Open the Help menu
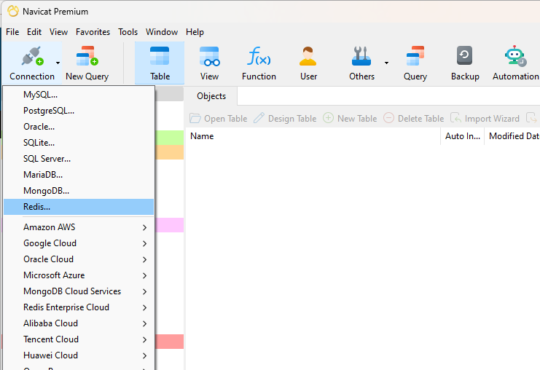 [x=195, y=32]
